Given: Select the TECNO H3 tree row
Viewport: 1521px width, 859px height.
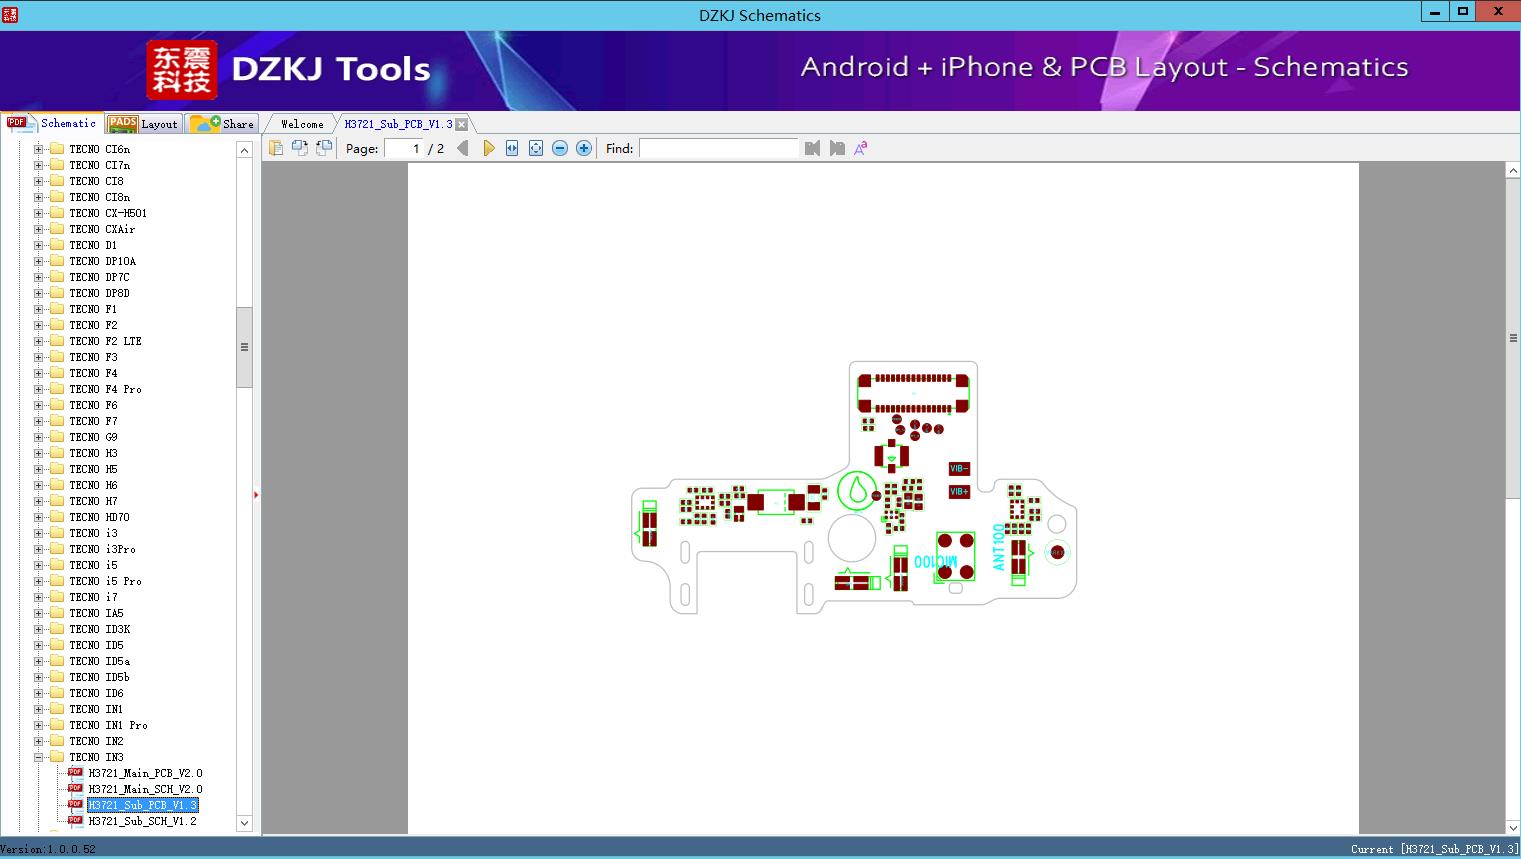Looking at the screenshot, I should 93,453.
